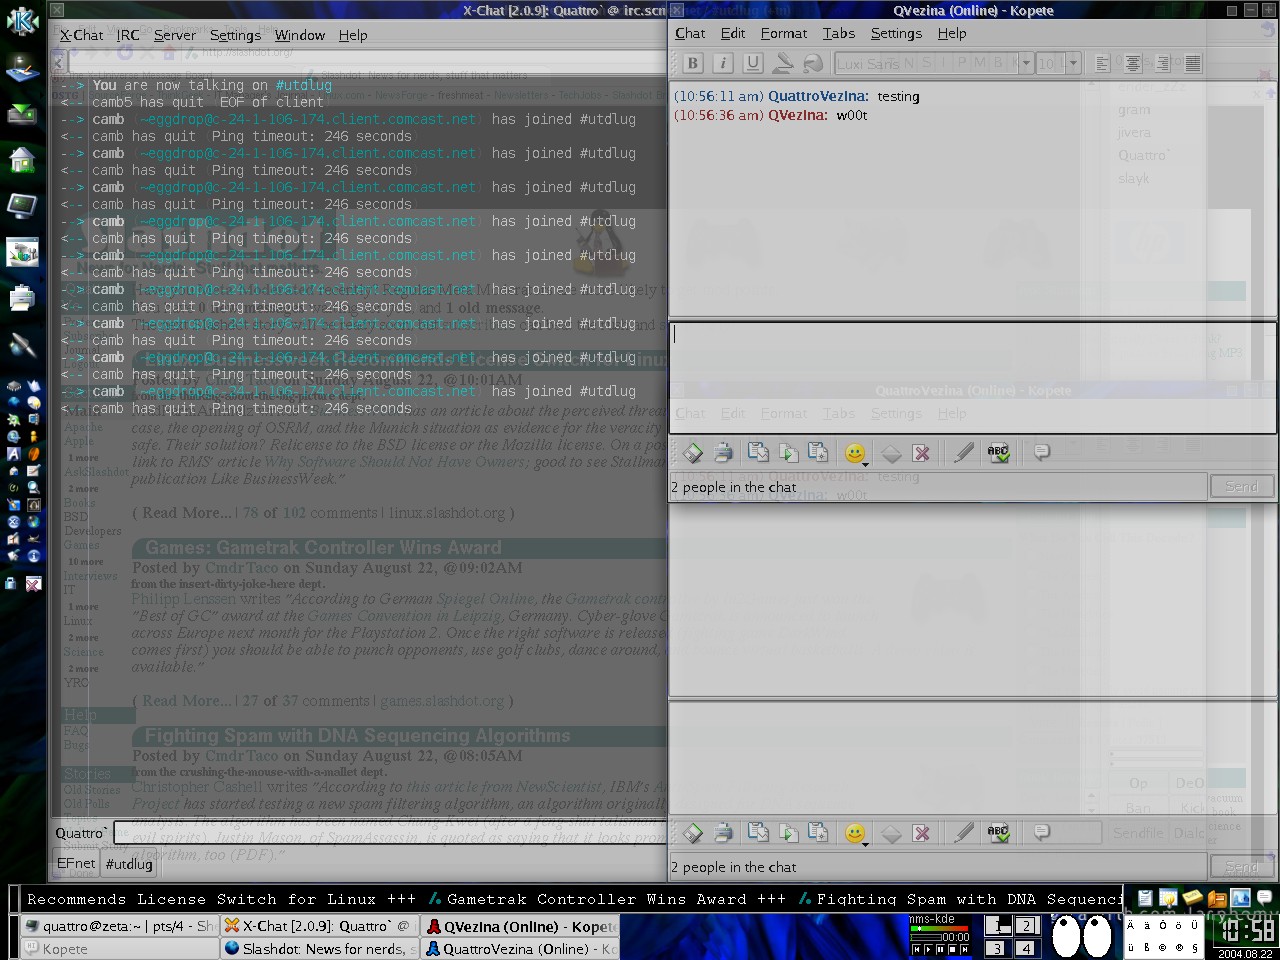Toggle Bold in Kopete format toolbar

coord(693,63)
